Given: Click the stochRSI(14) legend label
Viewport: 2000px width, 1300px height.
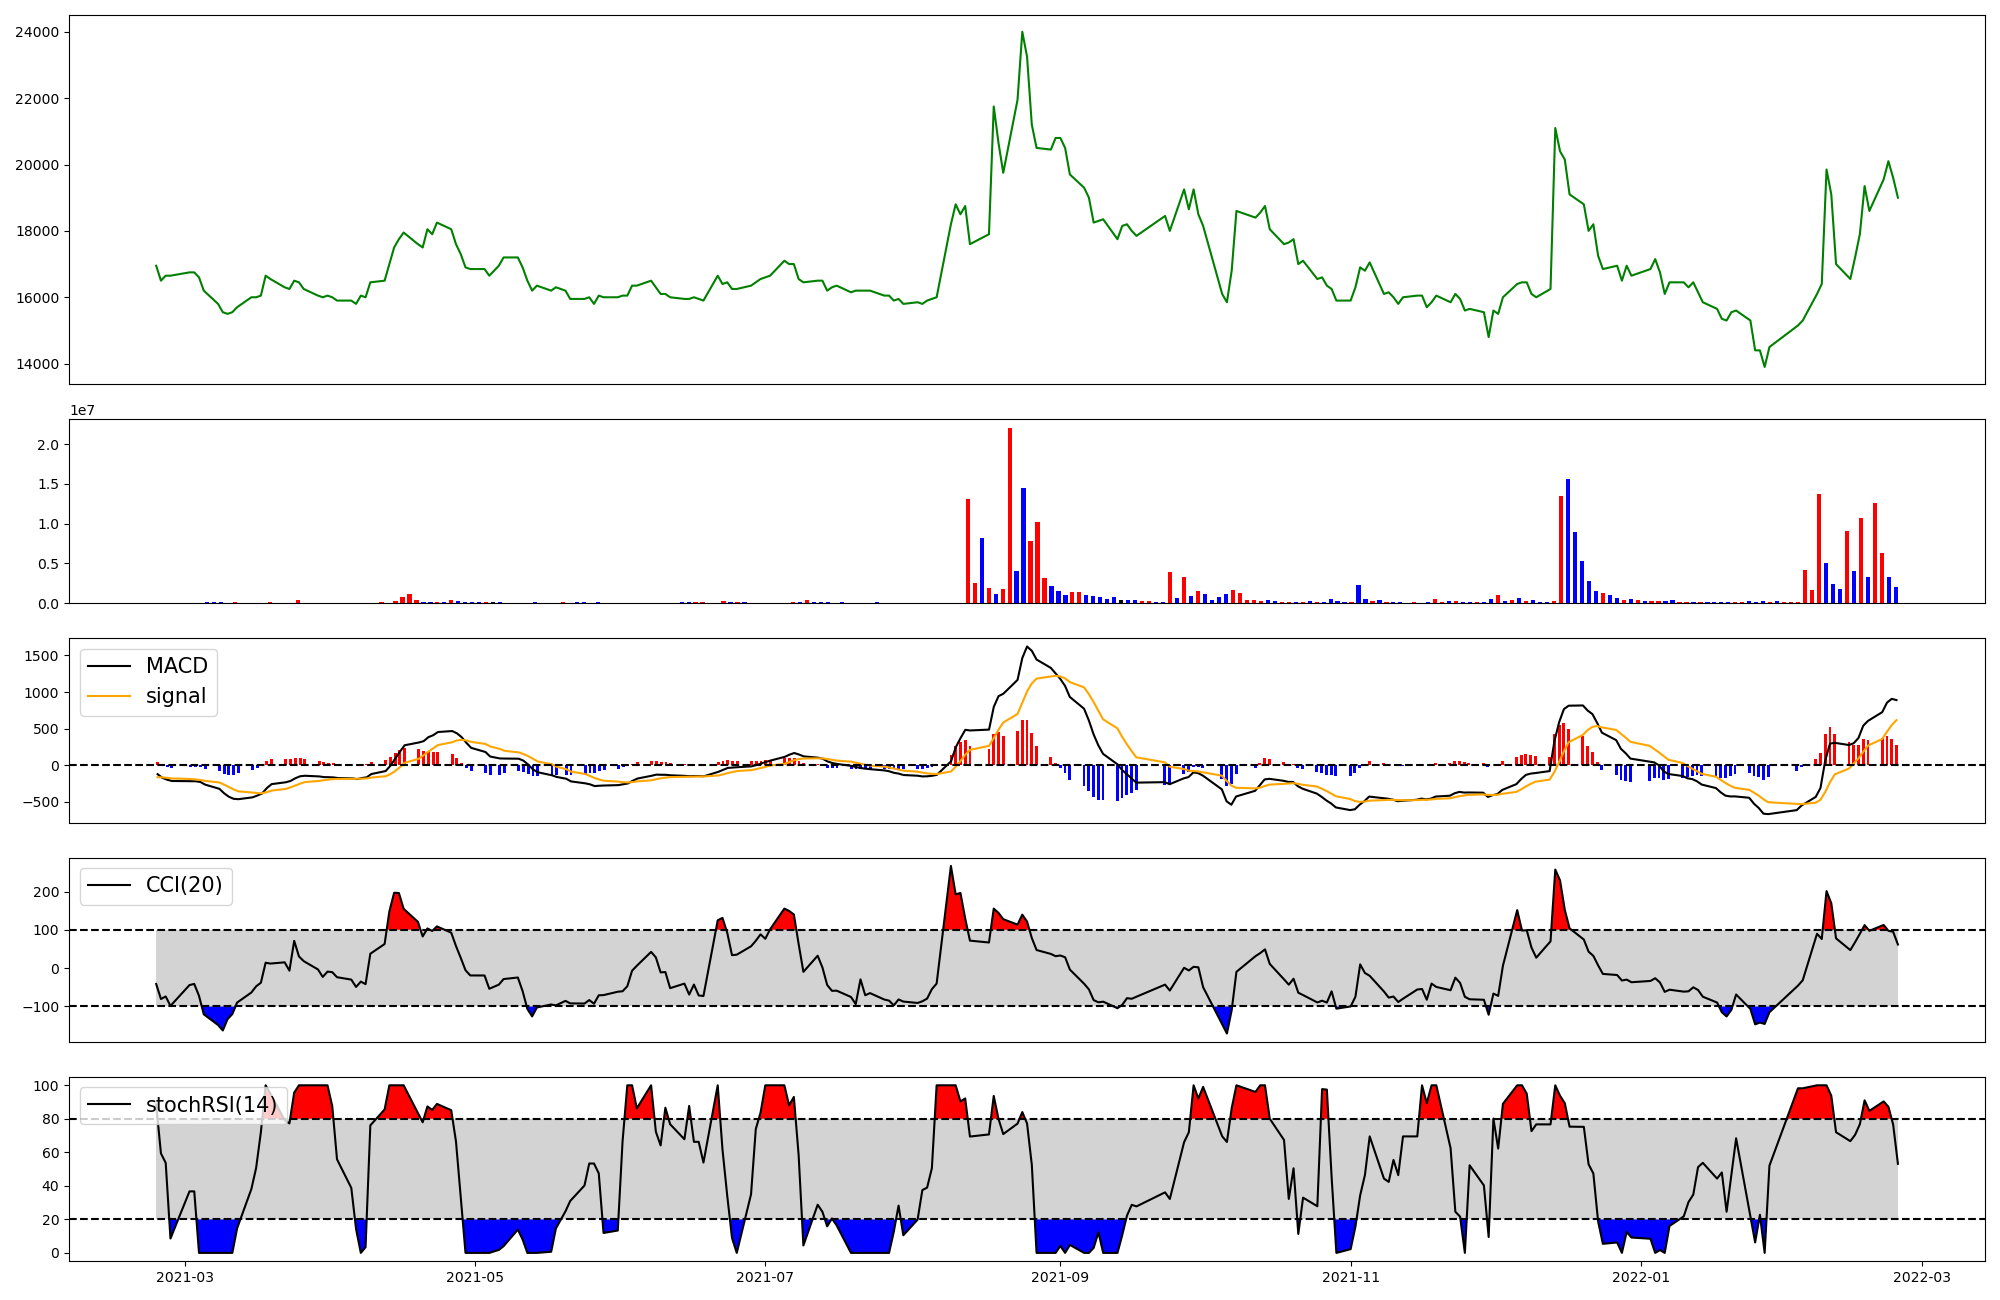Looking at the screenshot, I should (211, 1105).
